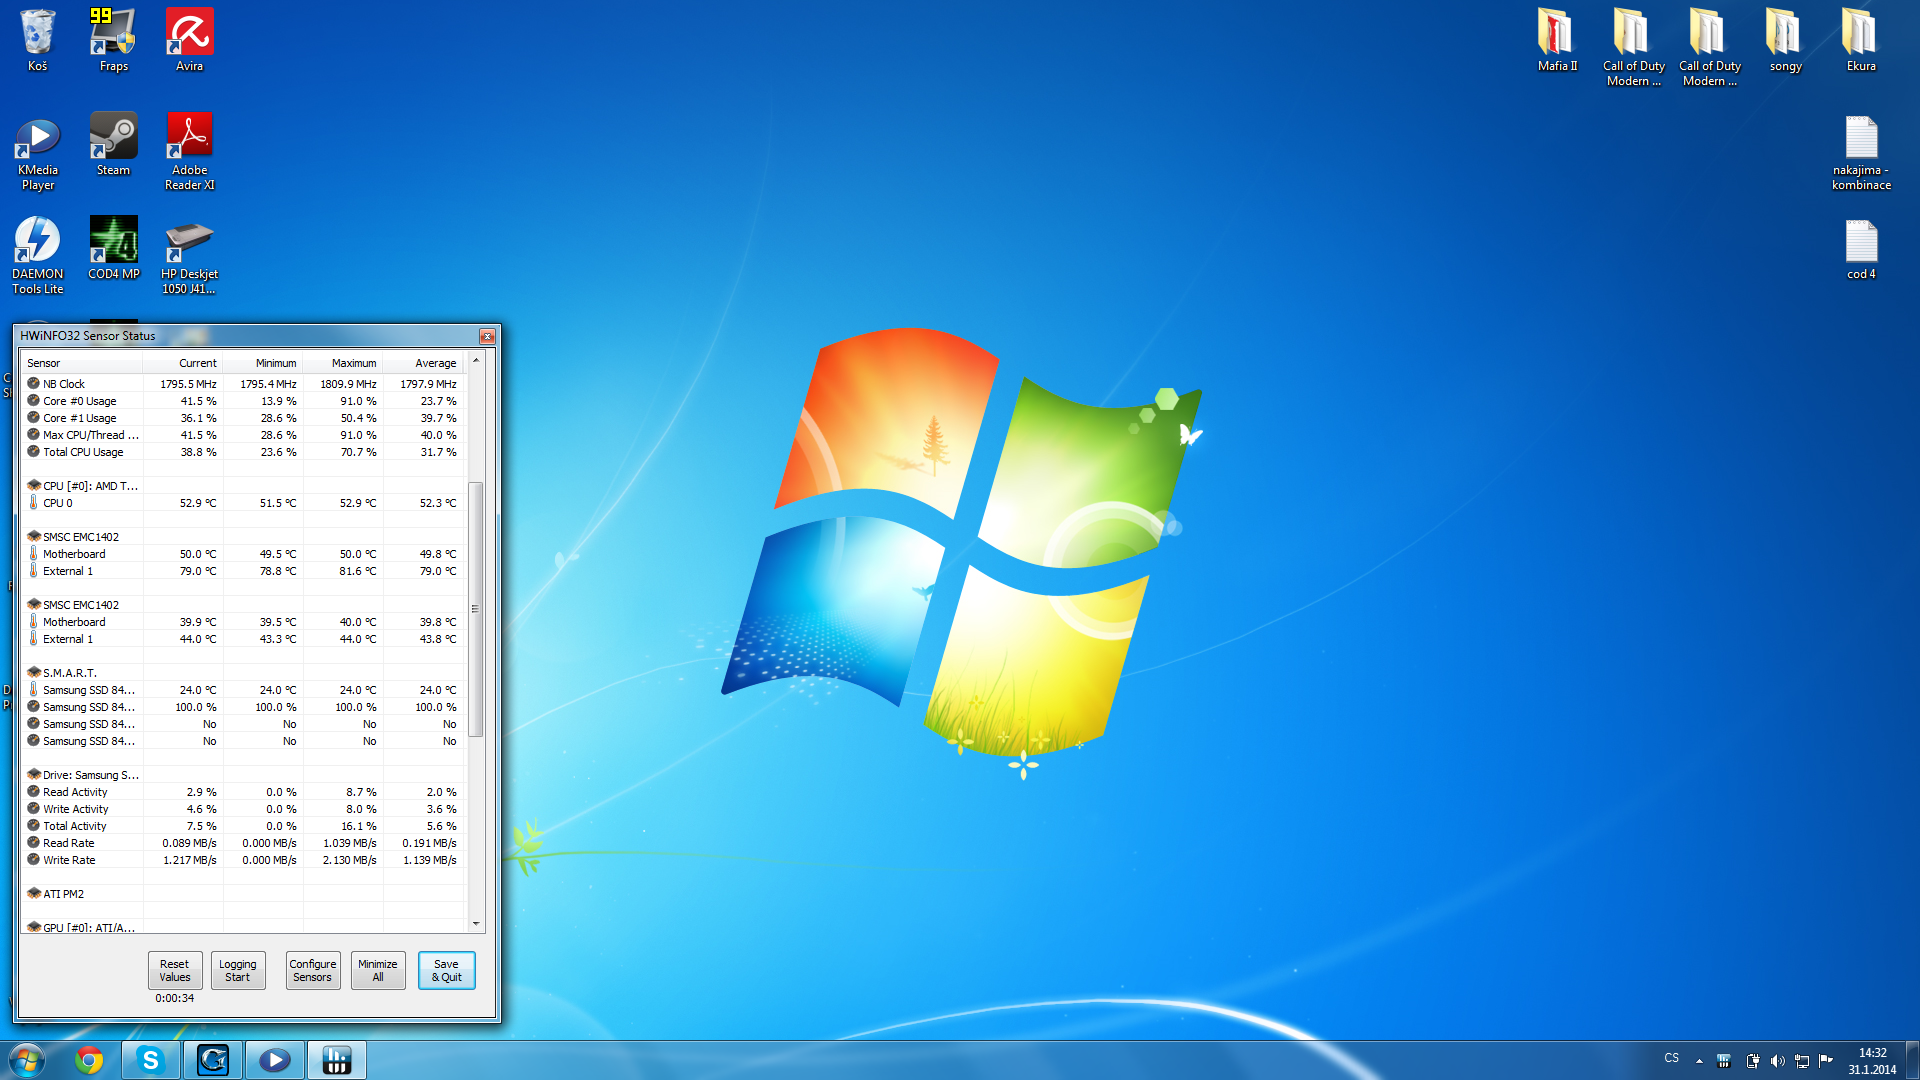Show hidden tray icons arrow
This screenshot has height=1080, width=1920.
tap(1699, 1061)
